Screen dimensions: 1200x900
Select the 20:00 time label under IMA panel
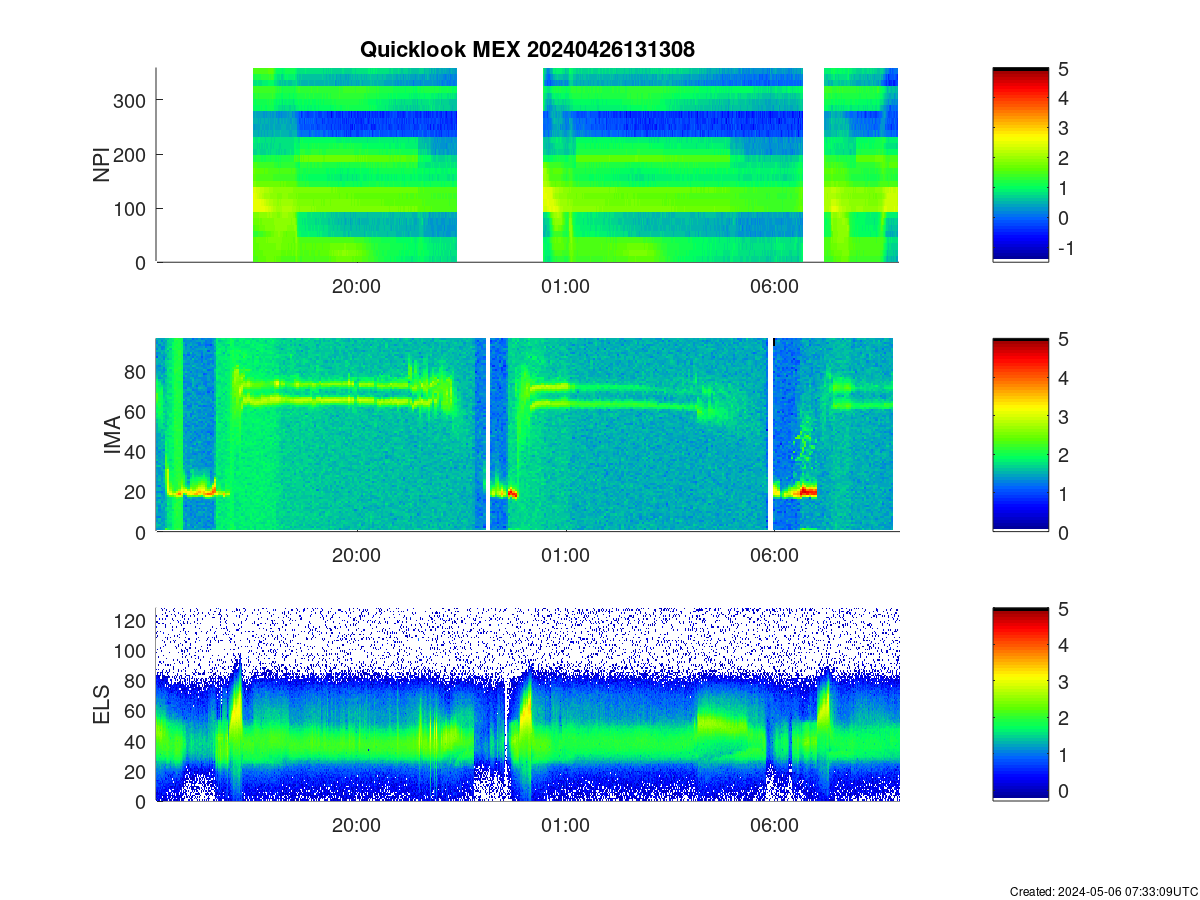coord(356,556)
